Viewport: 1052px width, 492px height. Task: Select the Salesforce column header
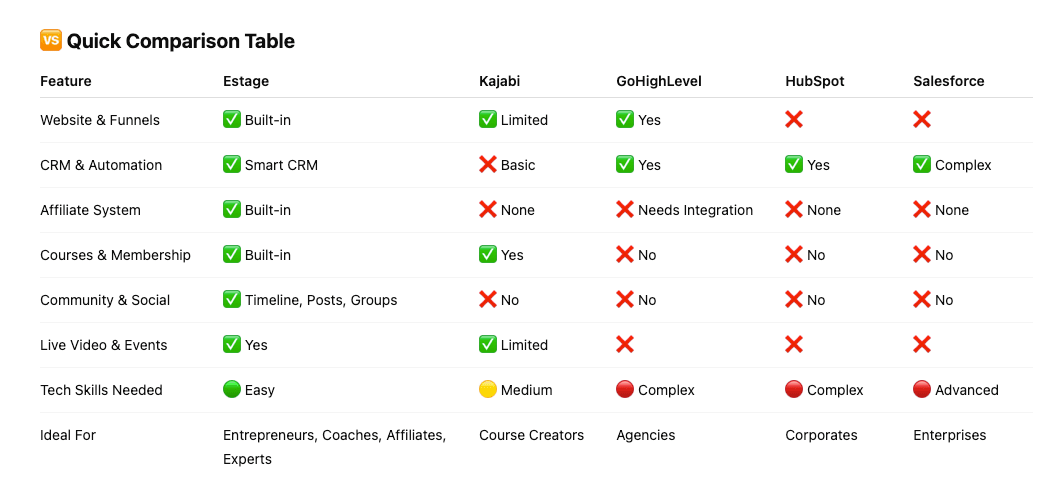tap(949, 81)
